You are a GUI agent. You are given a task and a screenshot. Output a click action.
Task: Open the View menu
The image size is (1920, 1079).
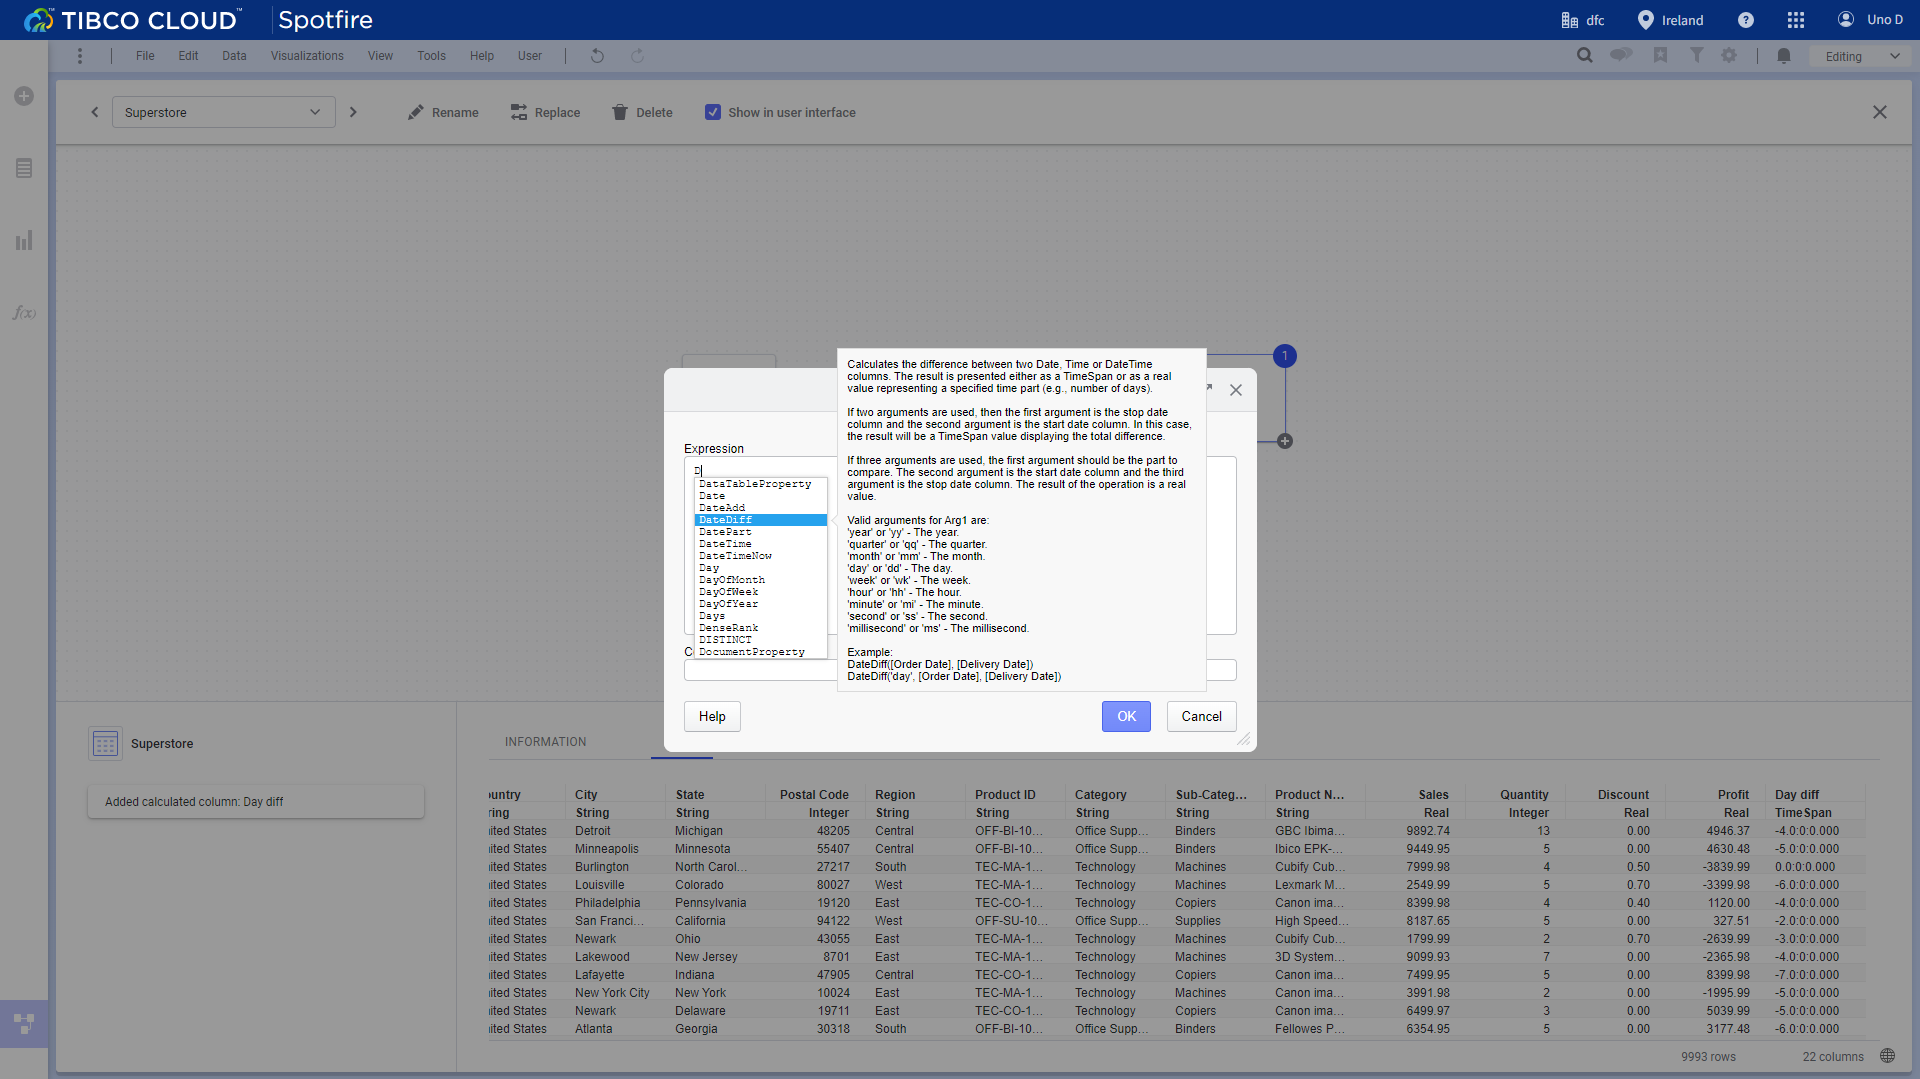tap(380, 56)
